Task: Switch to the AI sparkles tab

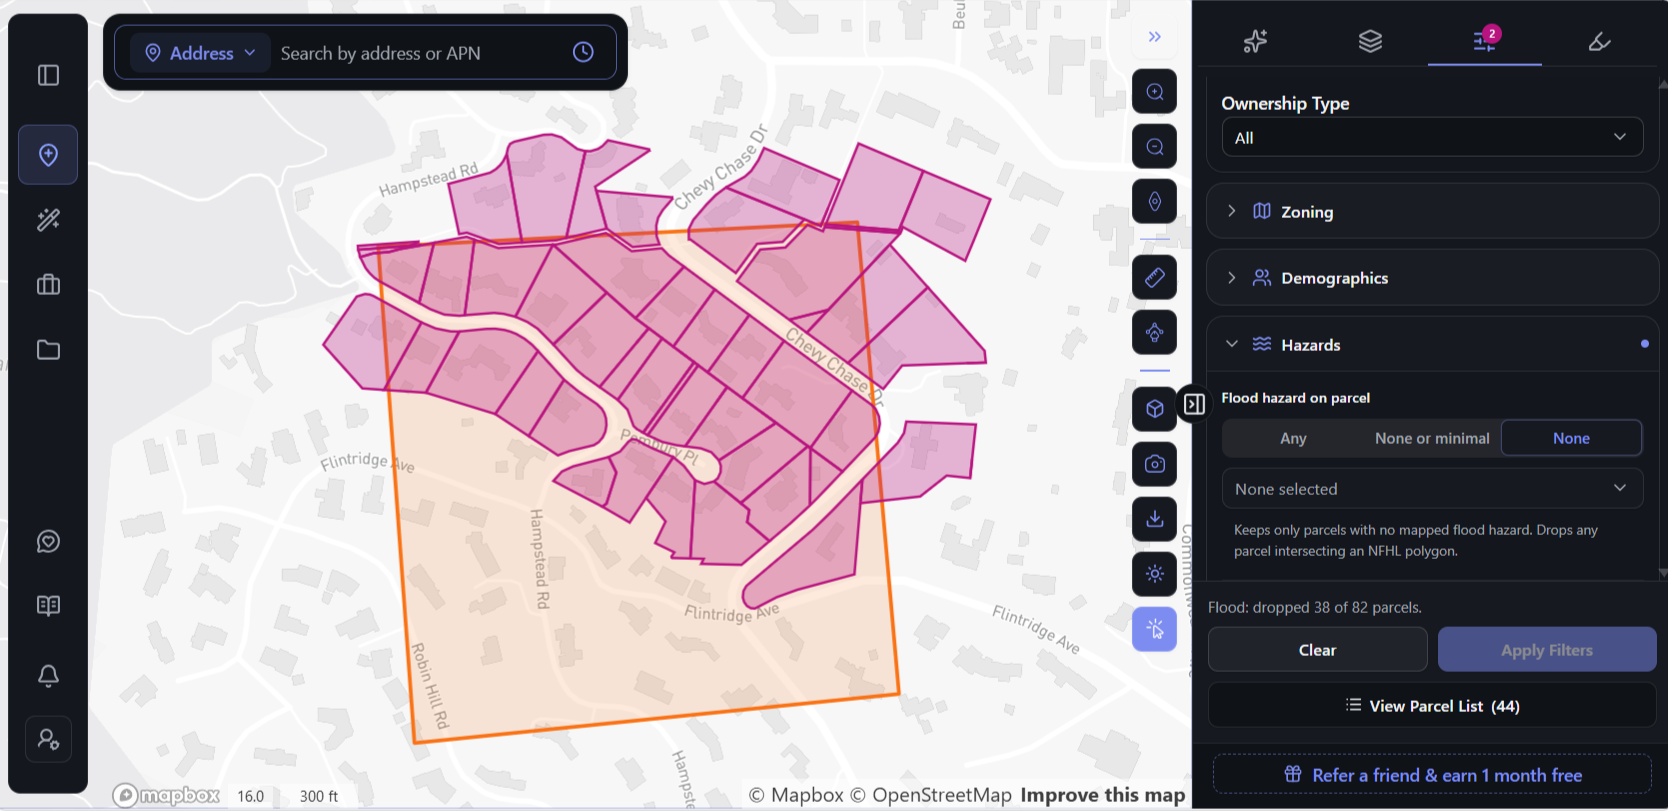Action: [1256, 41]
